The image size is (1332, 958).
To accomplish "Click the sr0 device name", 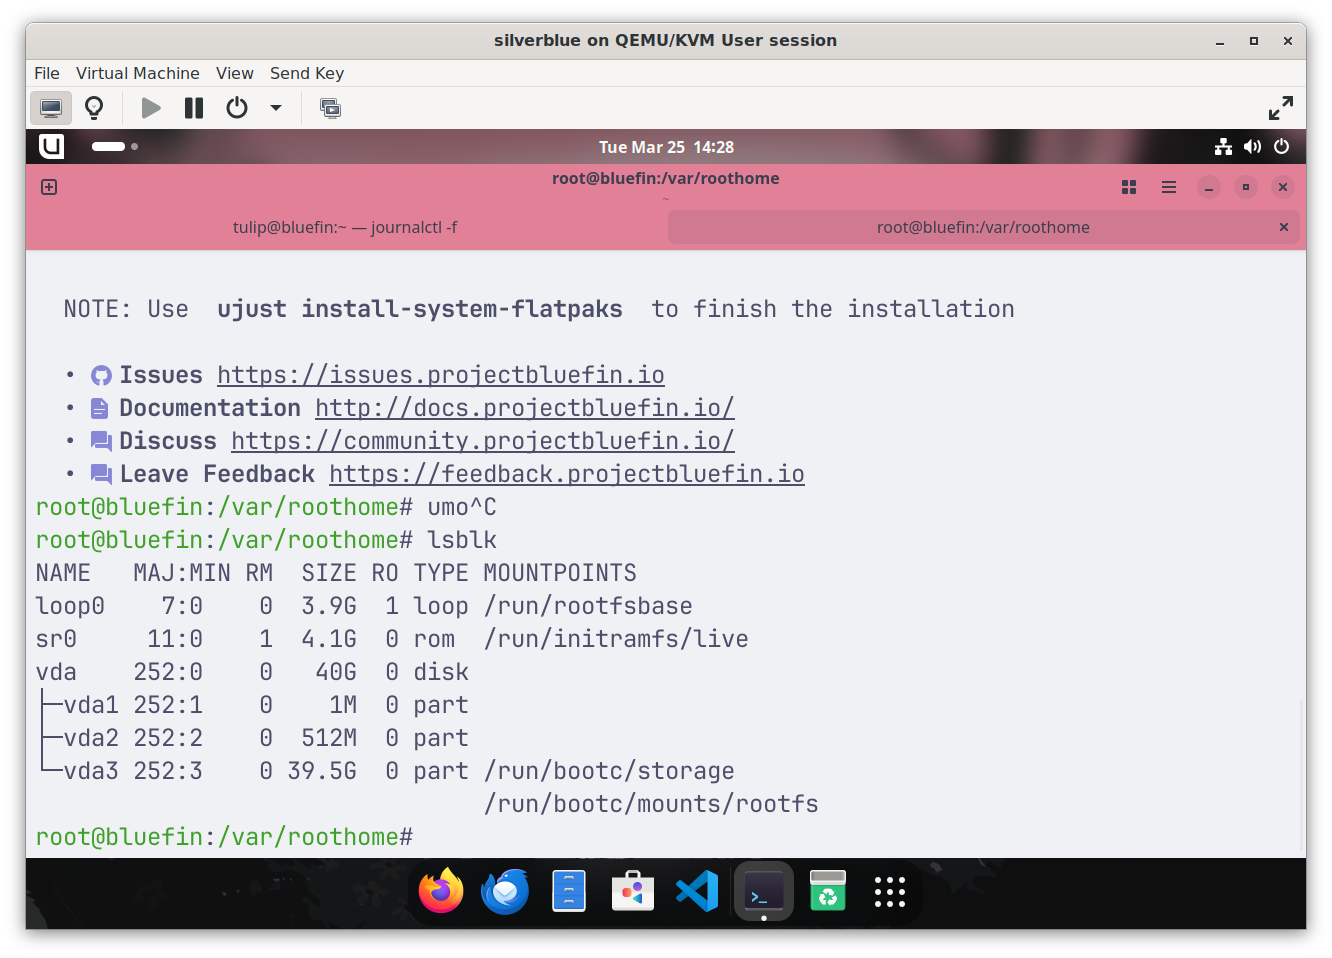I will 56,639.
